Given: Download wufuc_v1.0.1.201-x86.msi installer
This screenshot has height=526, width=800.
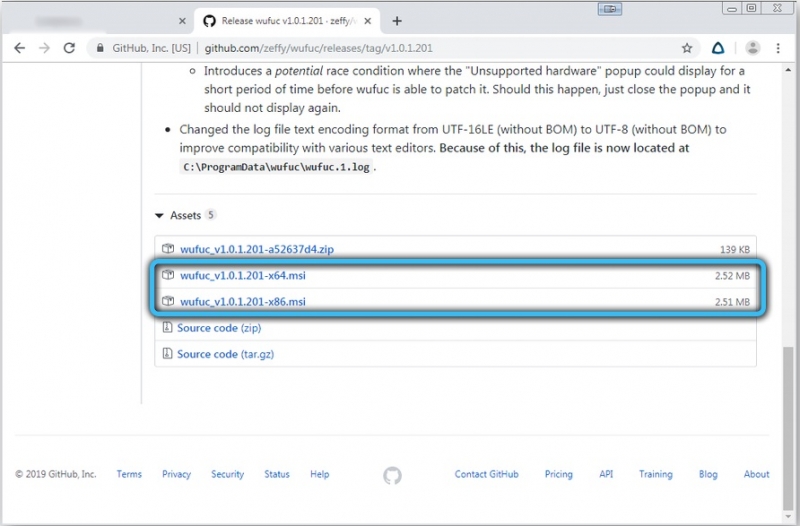Looking at the screenshot, I should coord(243,302).
